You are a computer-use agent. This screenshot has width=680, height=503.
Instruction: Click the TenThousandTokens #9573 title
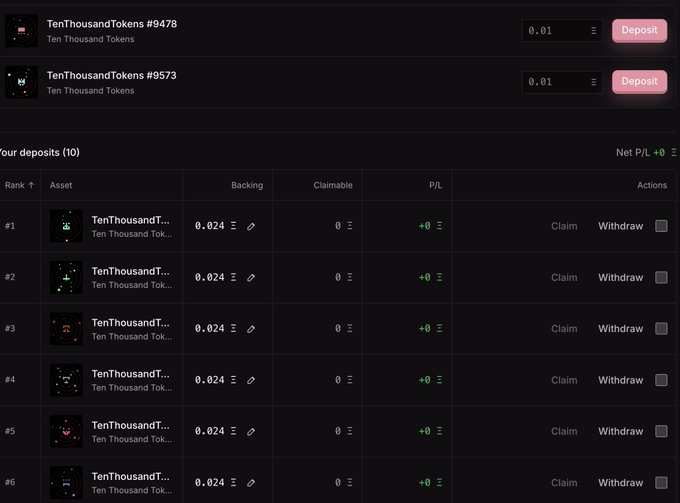111,75
